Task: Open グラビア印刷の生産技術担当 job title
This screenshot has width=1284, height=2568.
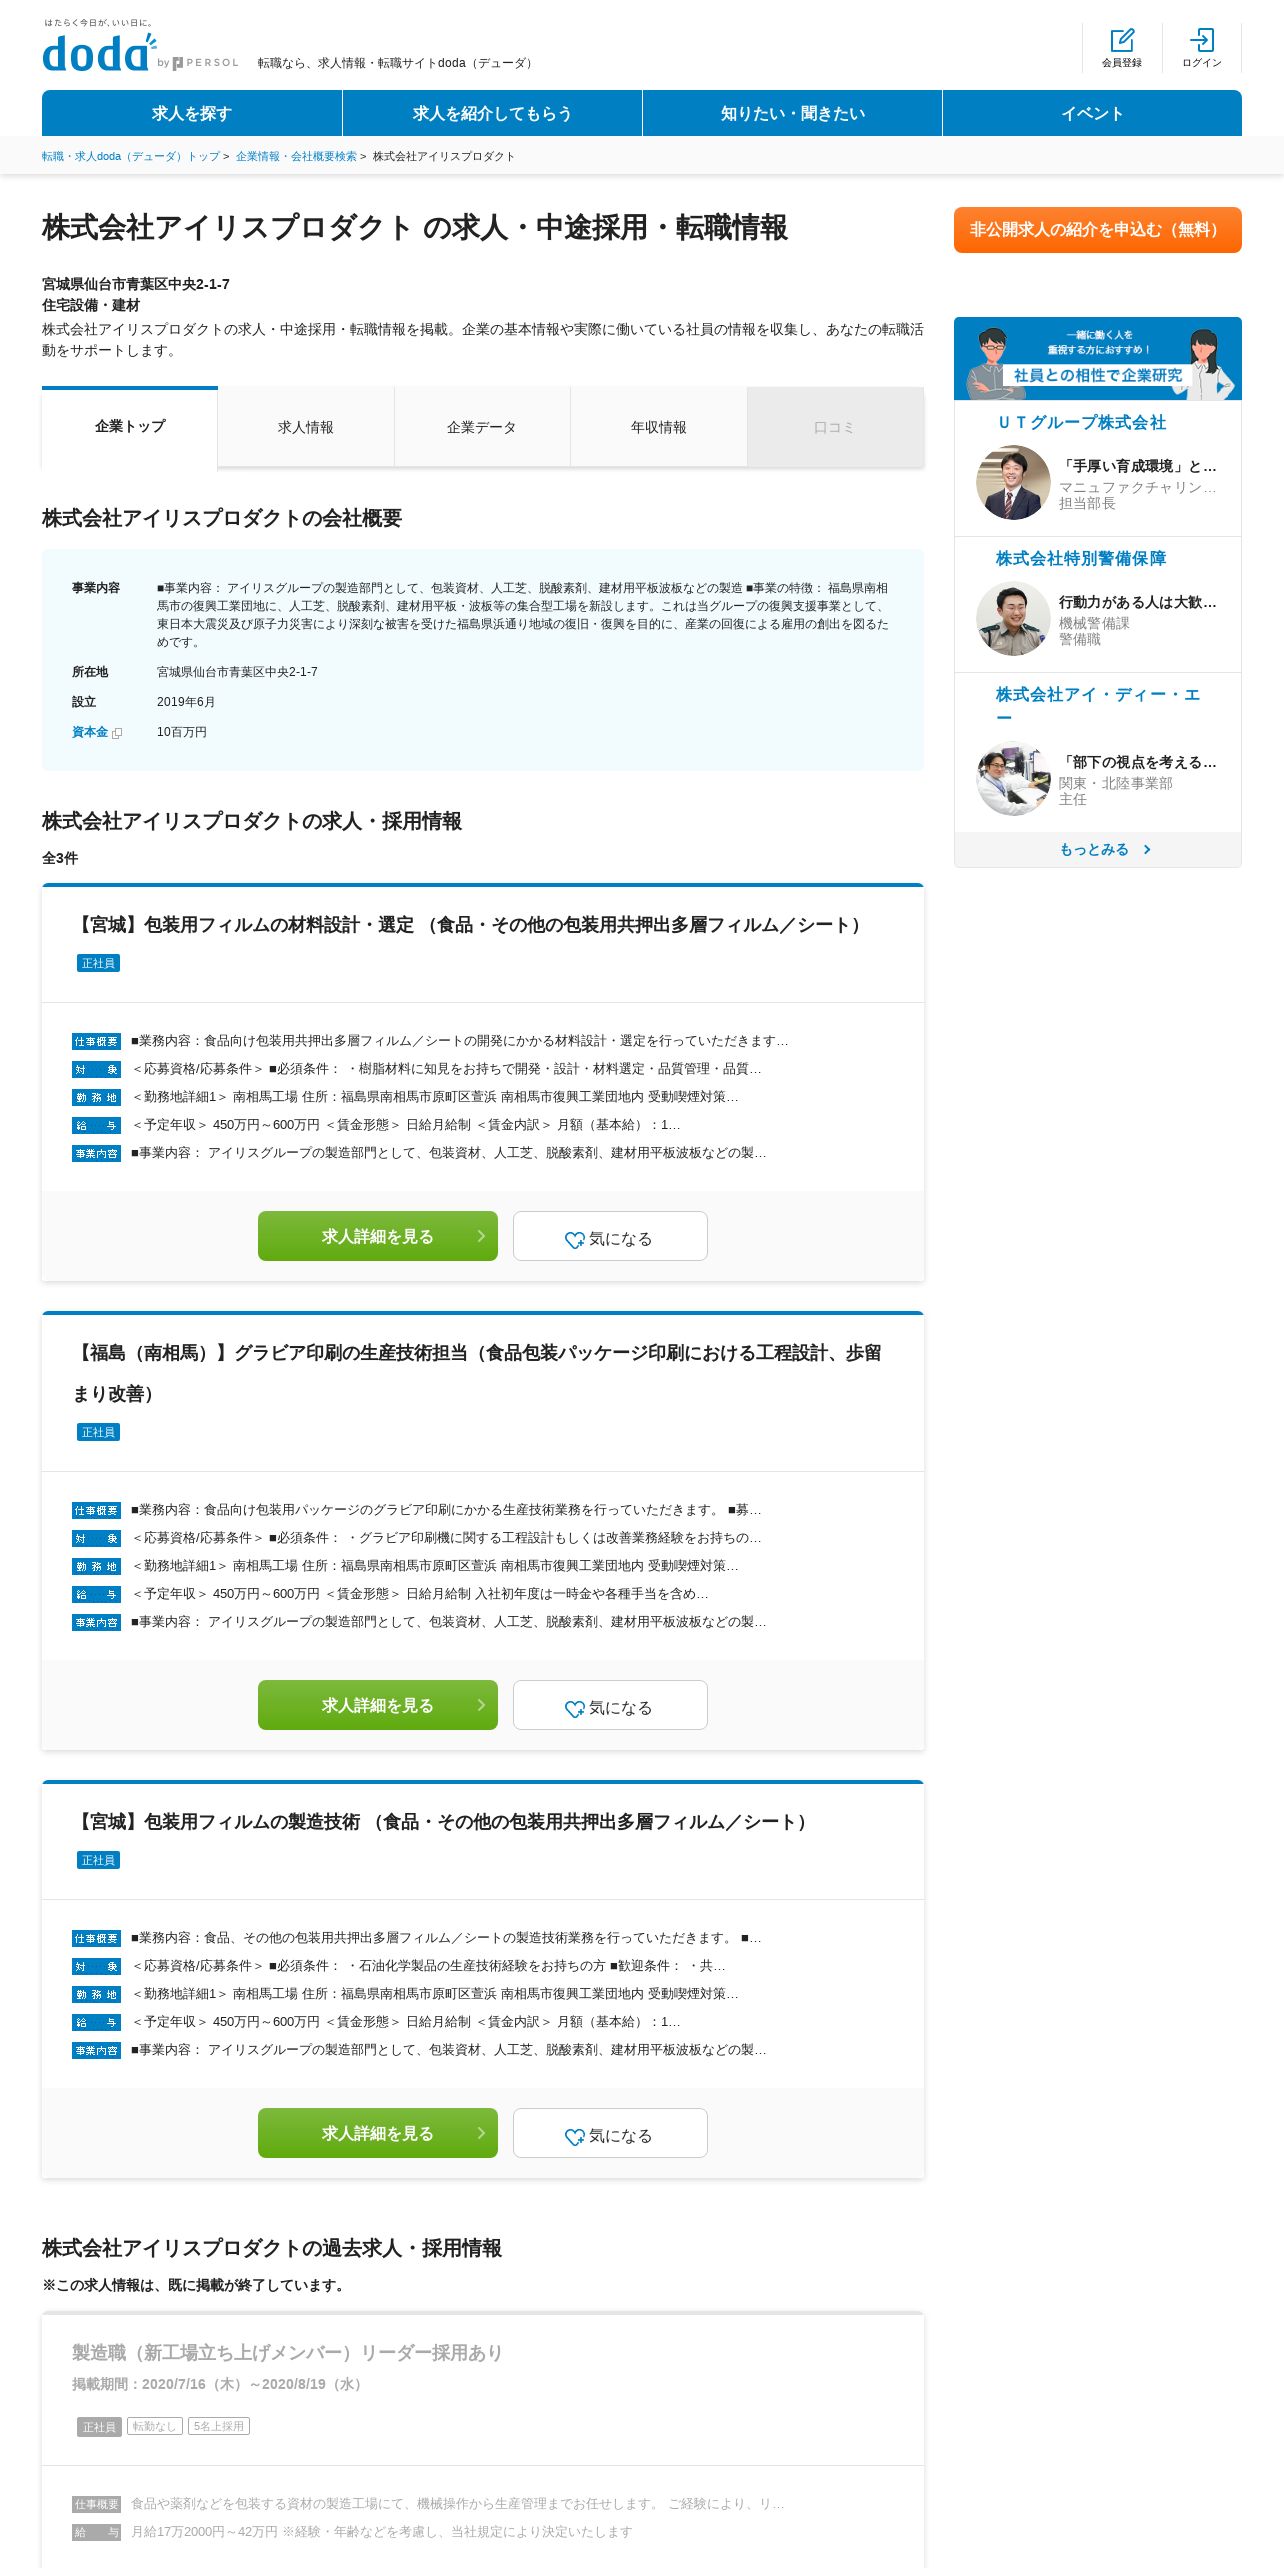Action: click(x=477, y=1373)
